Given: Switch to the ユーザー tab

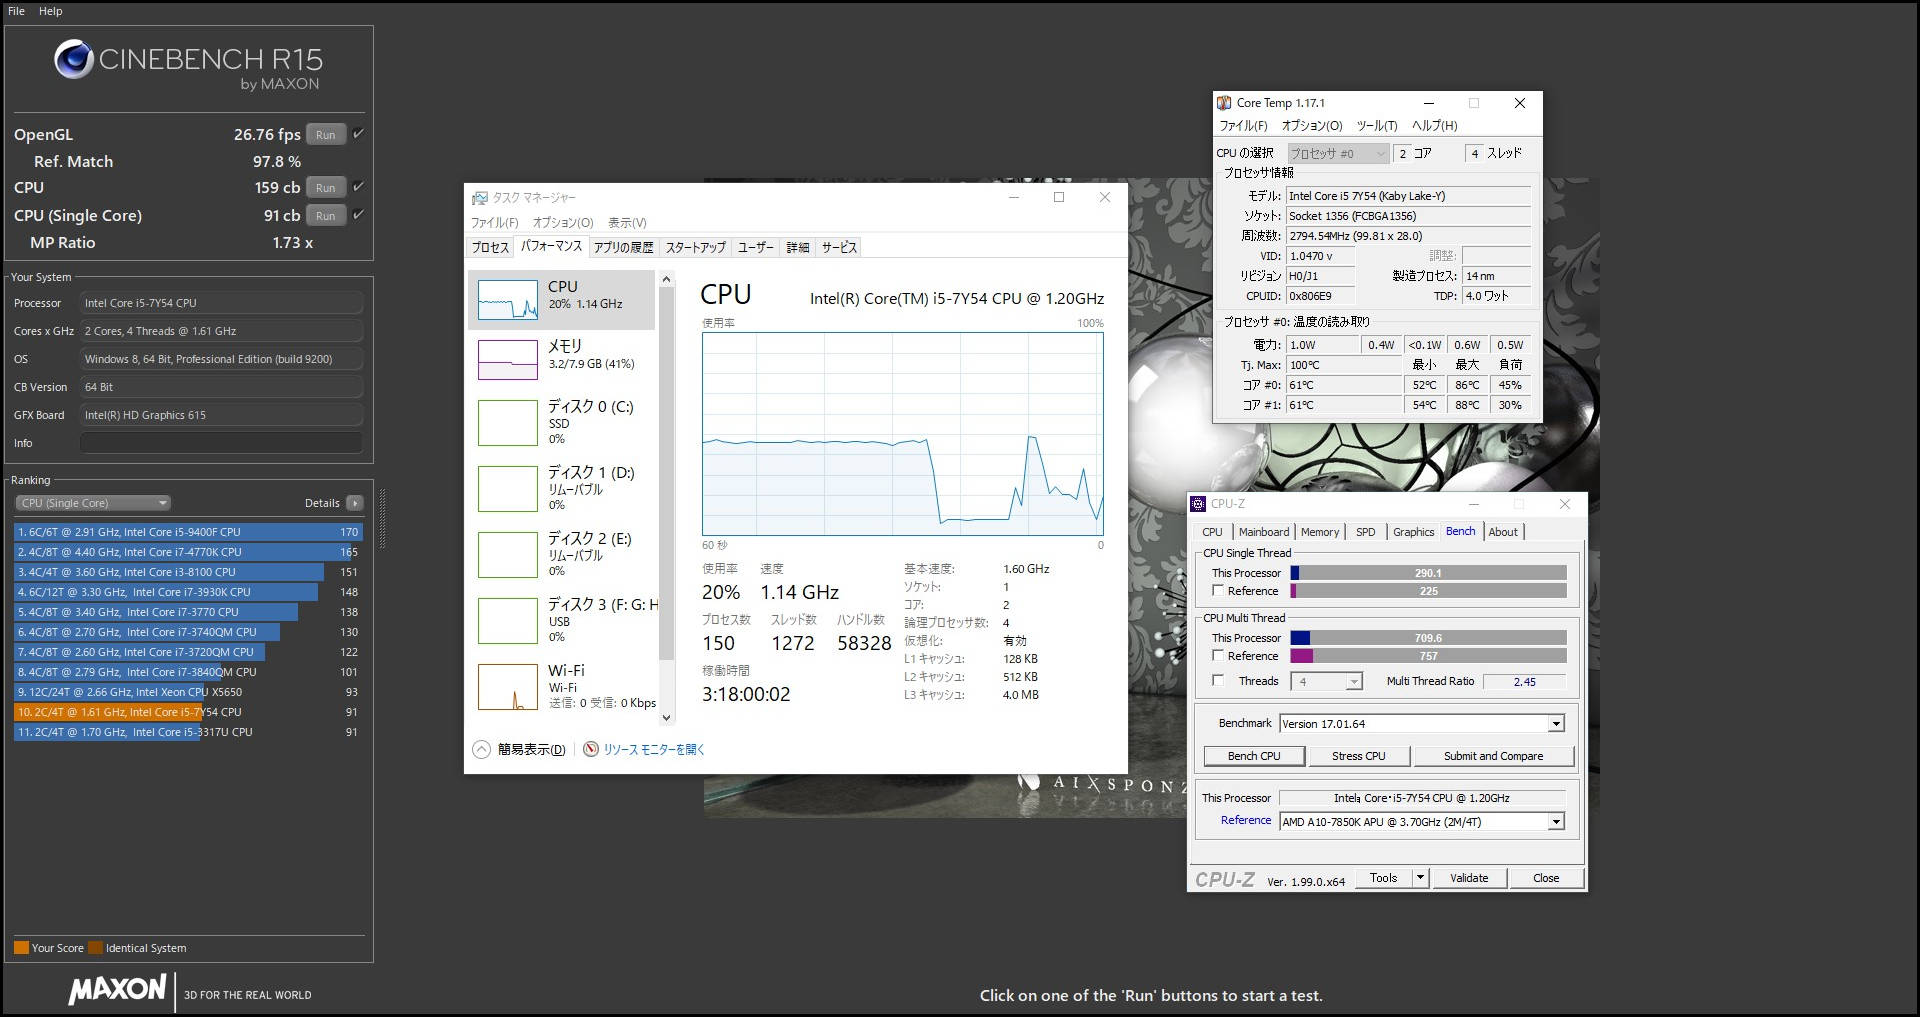Looking at the screenshot, I should [x=756, y=247].
